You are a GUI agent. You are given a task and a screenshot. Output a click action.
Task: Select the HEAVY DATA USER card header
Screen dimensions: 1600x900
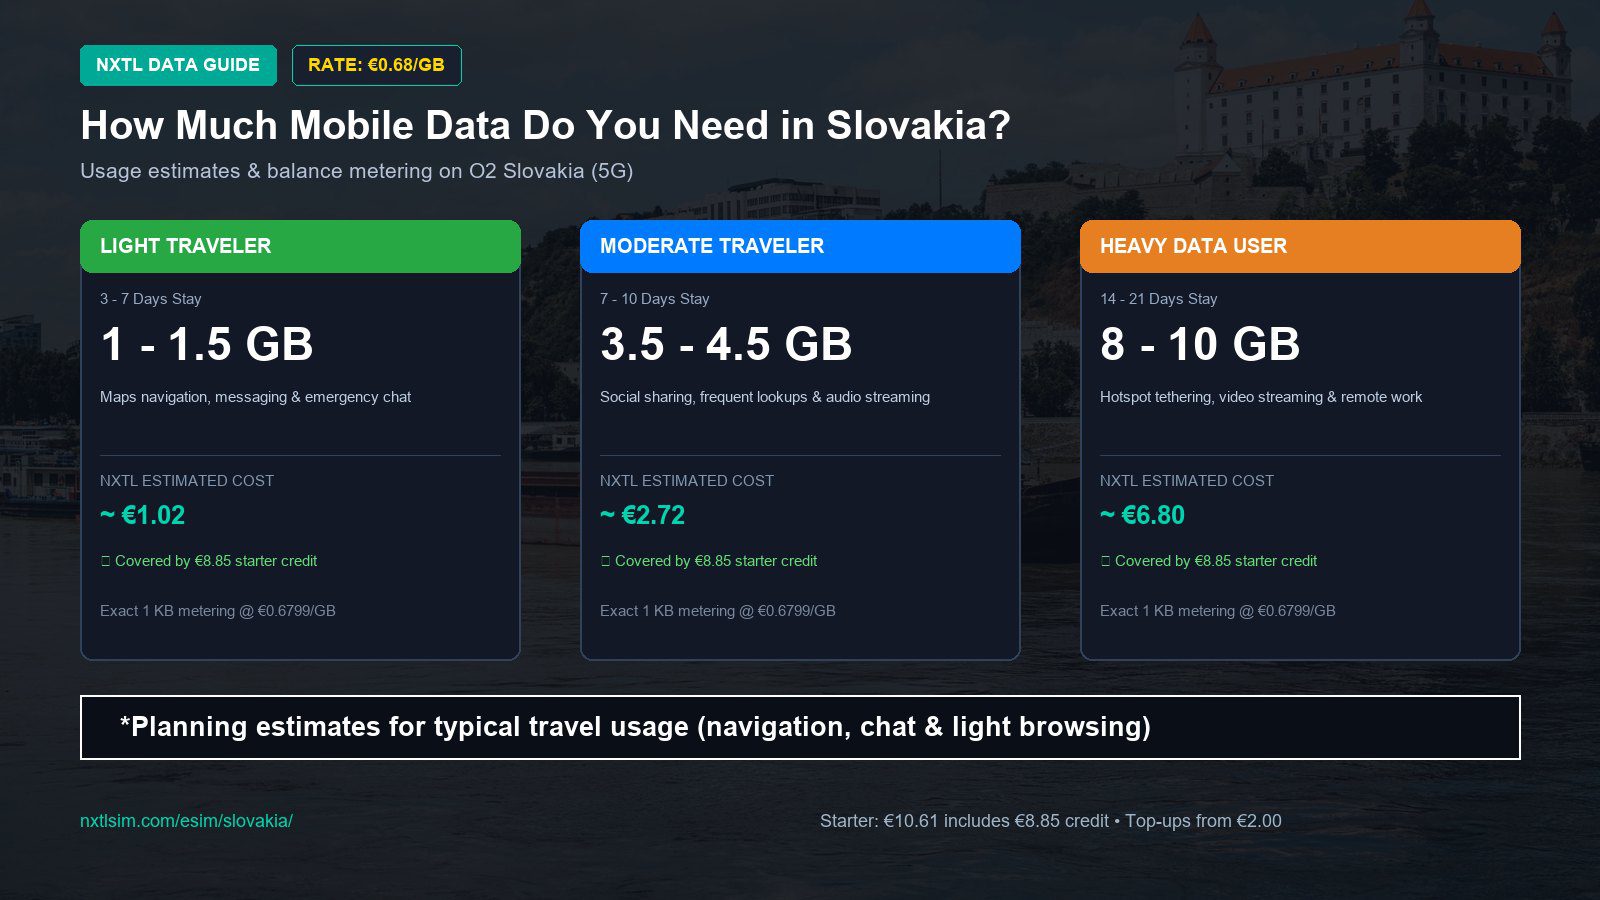pyautogui.click(x=1300, y=246)
